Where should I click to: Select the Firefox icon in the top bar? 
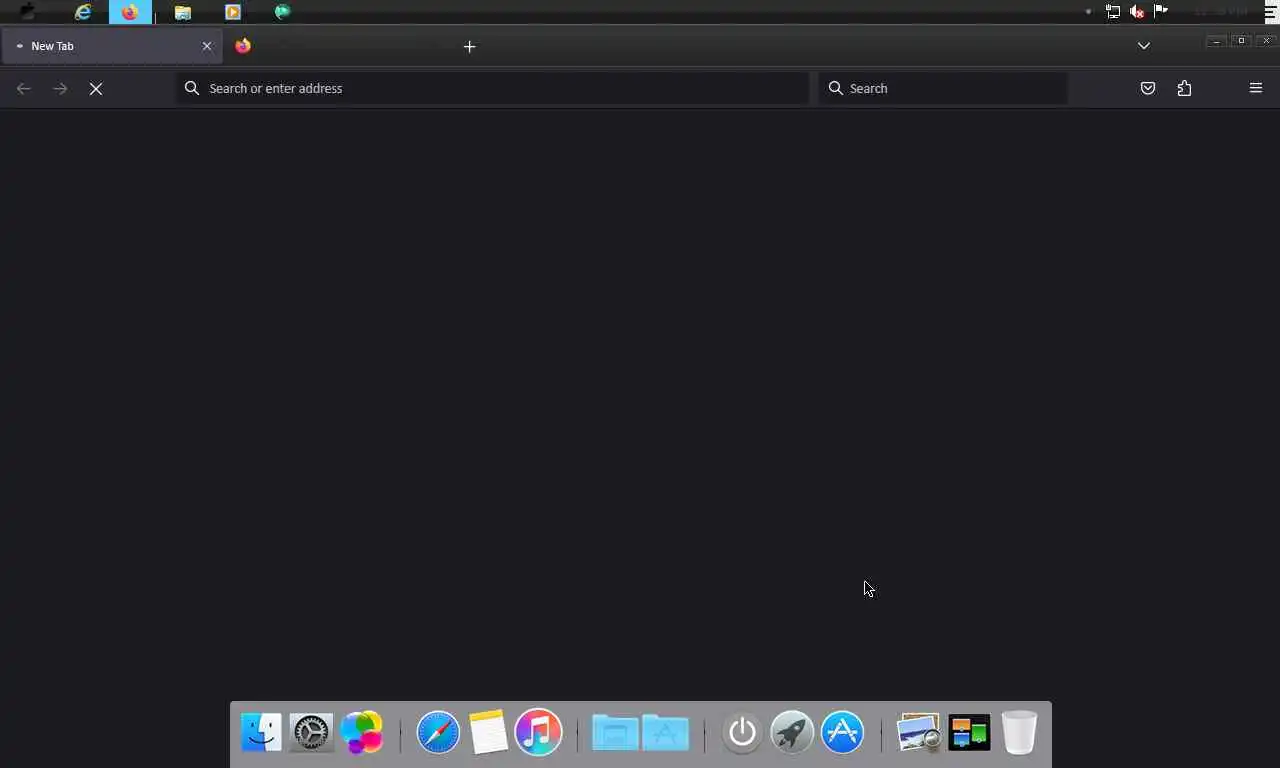130,12
